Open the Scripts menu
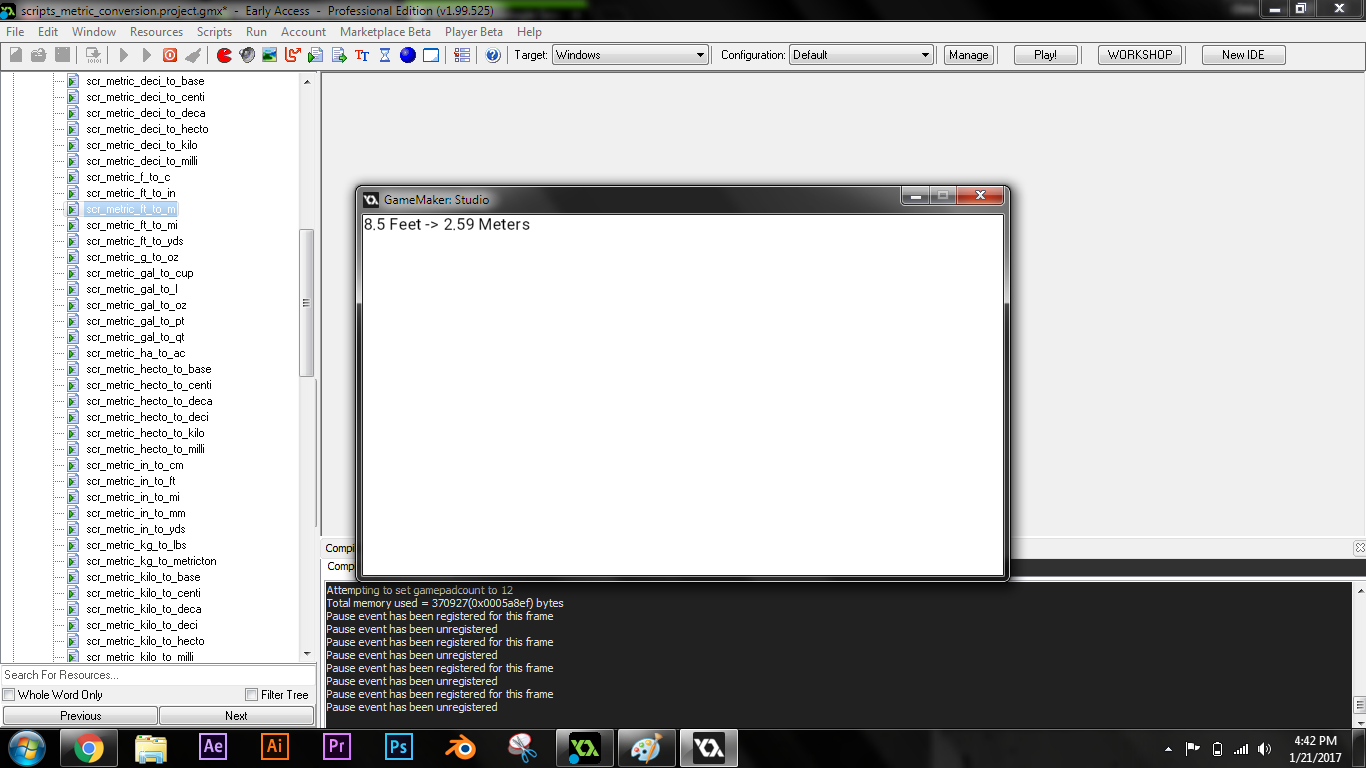1366x768 pixels. 214,32
